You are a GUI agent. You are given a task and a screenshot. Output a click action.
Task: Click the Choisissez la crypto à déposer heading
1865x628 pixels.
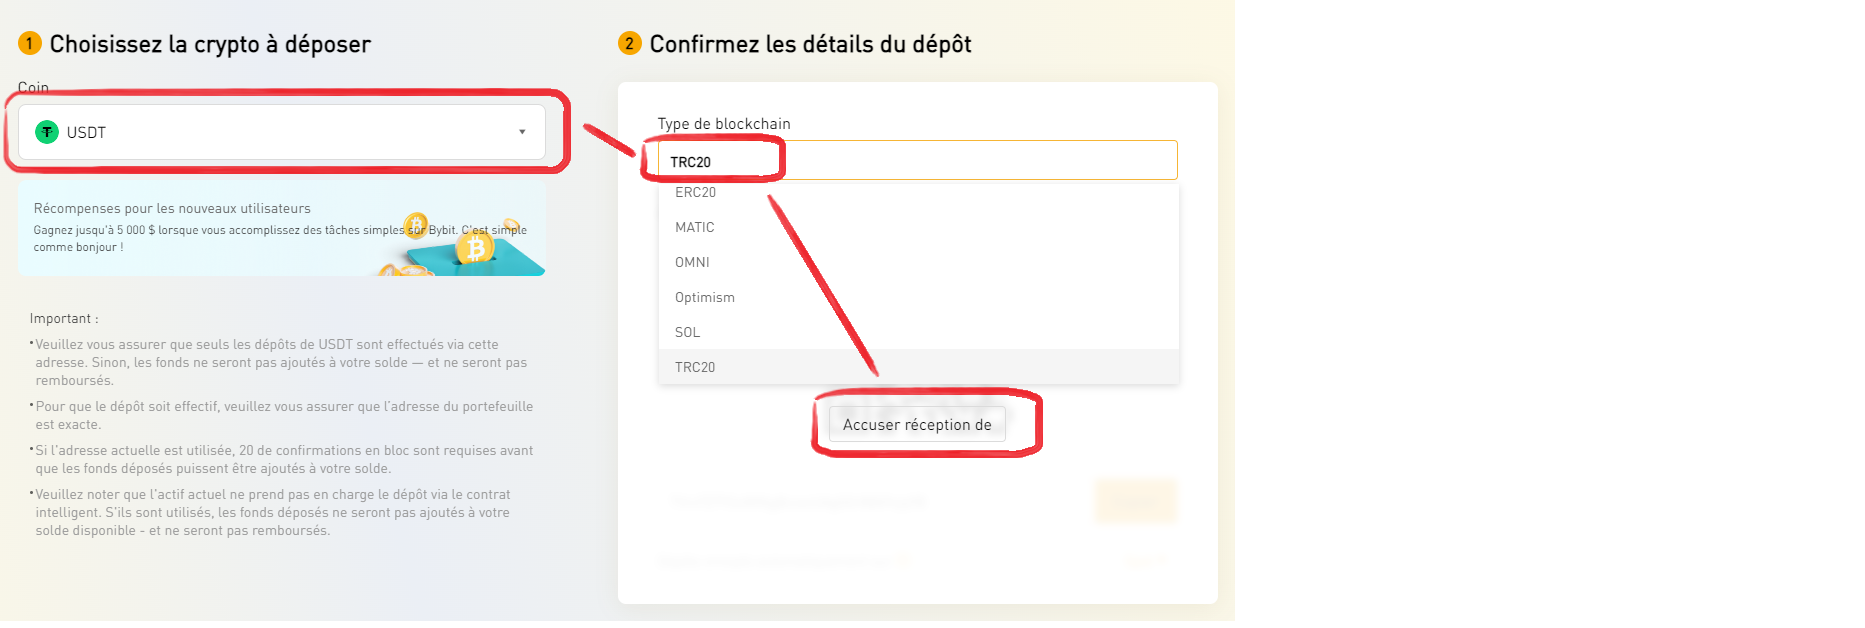pos(210,44)
